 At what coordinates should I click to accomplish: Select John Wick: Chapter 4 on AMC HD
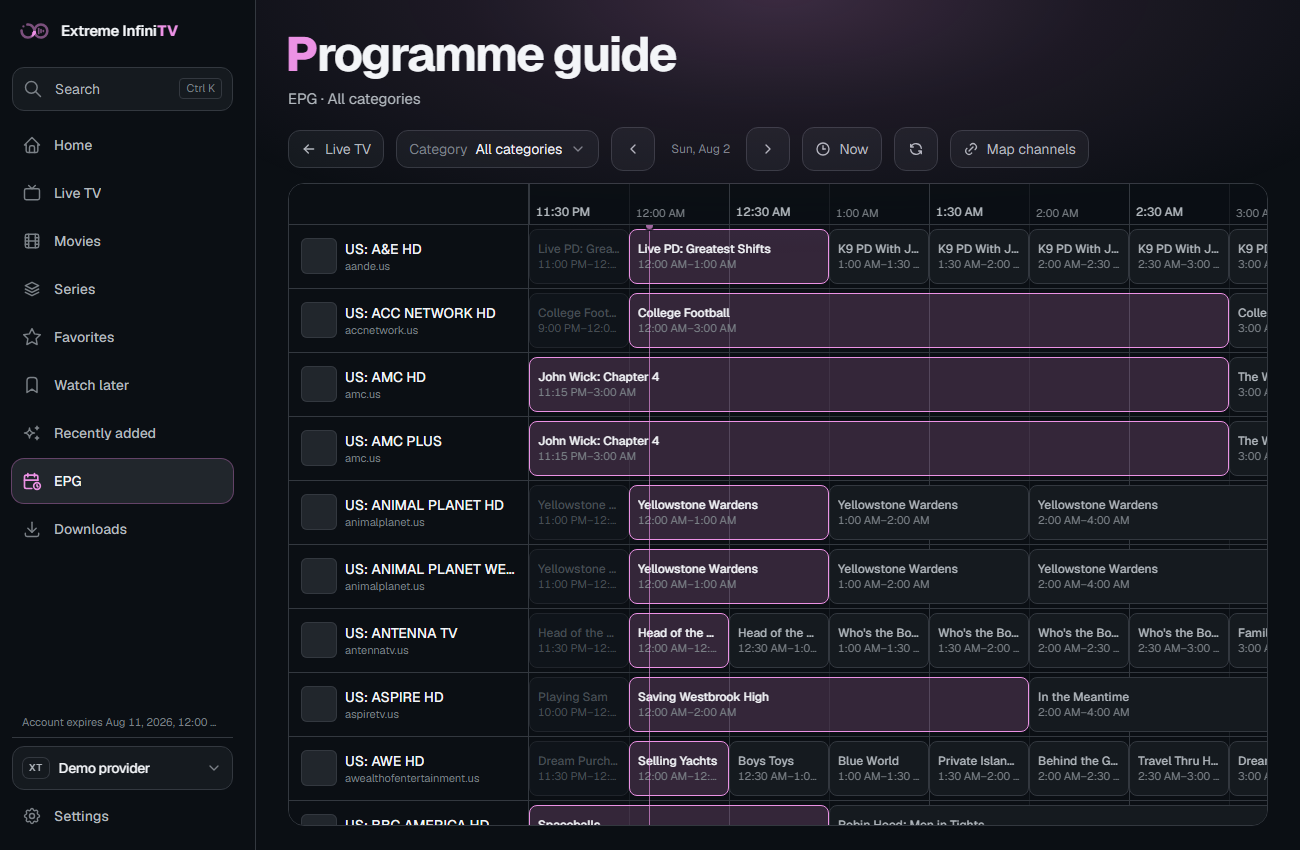879,384
